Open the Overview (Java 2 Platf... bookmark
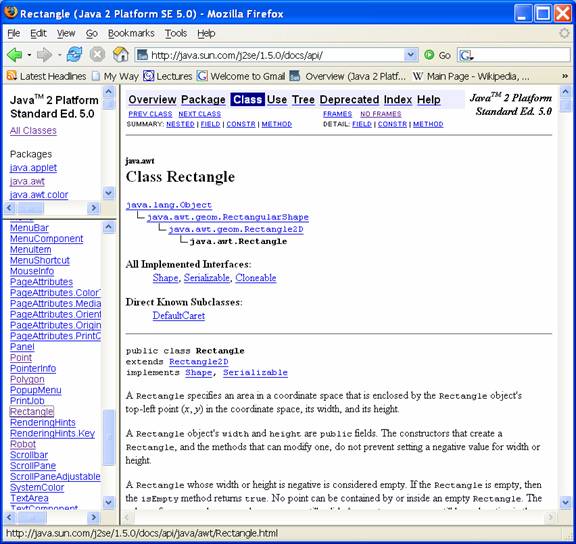The image size is (576, 544). pos(348,76)
